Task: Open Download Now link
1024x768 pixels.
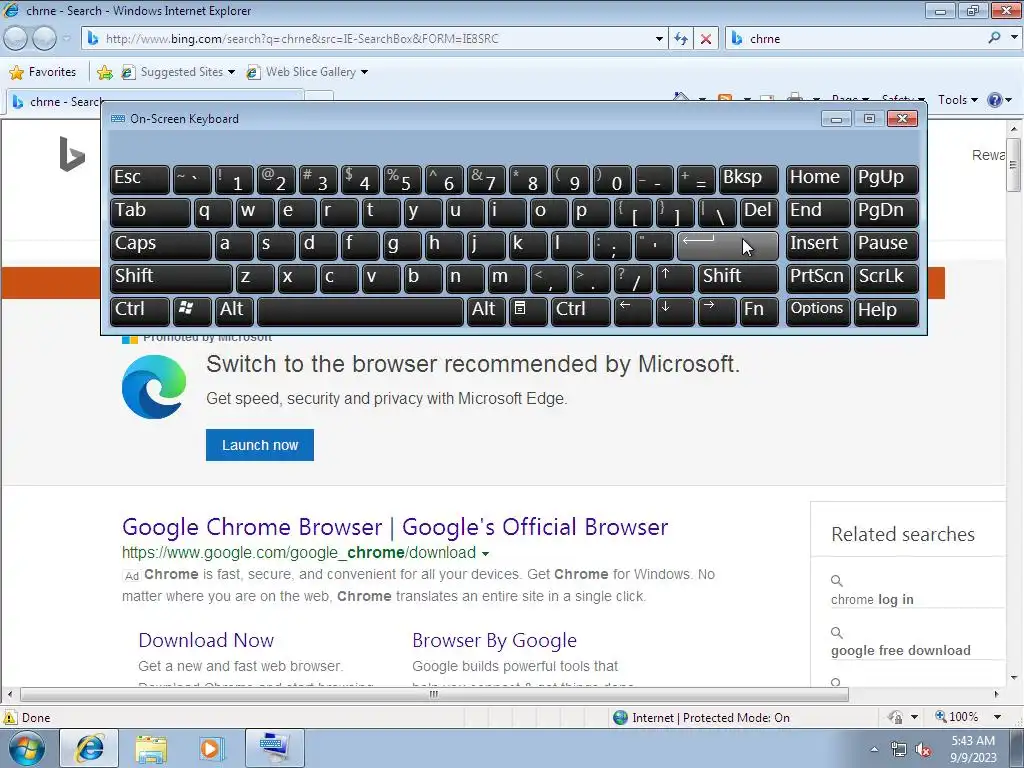Action: [206, 641]
